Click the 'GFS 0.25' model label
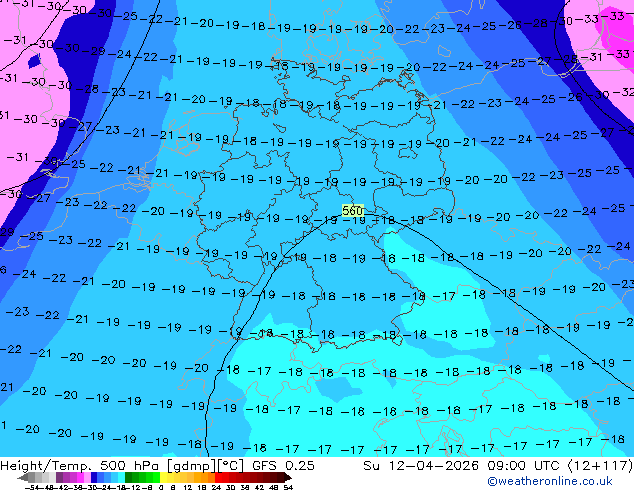634x490 pixels. coord(283,466)
